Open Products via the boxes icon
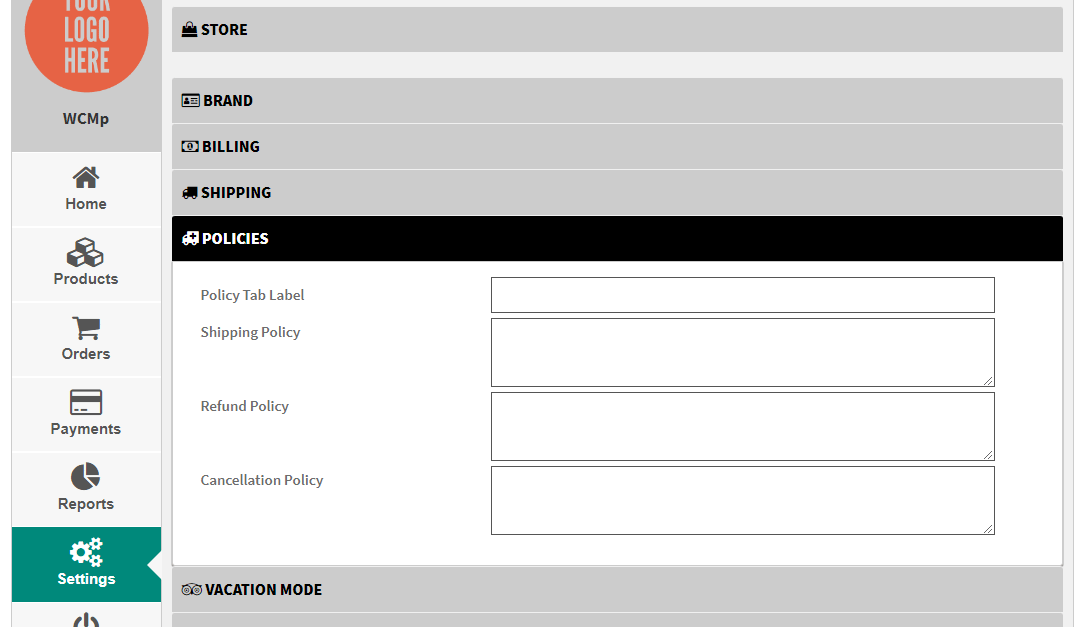The image size is (1083, 627). (86, 252)
